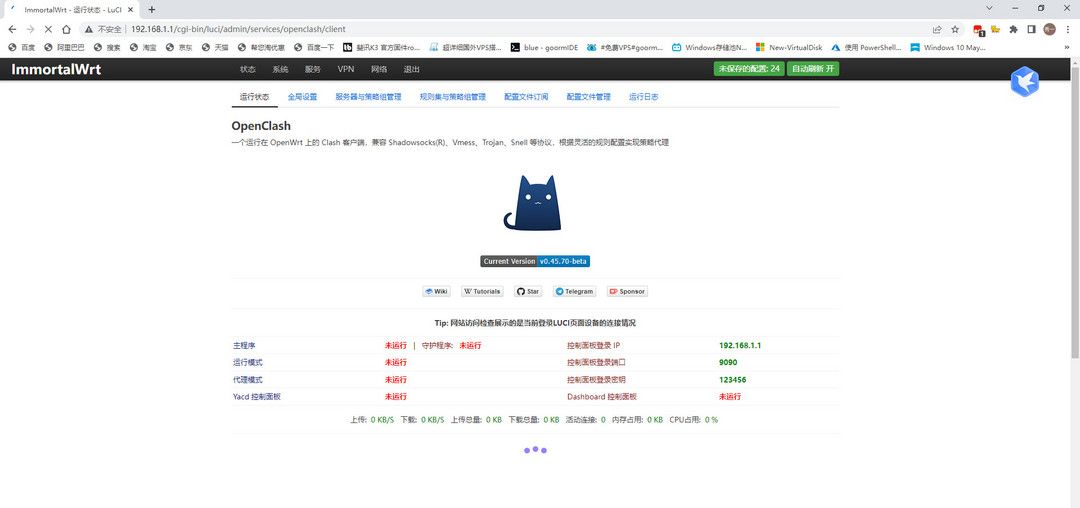Open the Chrome three-dot menu
Image resolution: width=1080 pixels, height=508 pixels.
coord(1068,29)
